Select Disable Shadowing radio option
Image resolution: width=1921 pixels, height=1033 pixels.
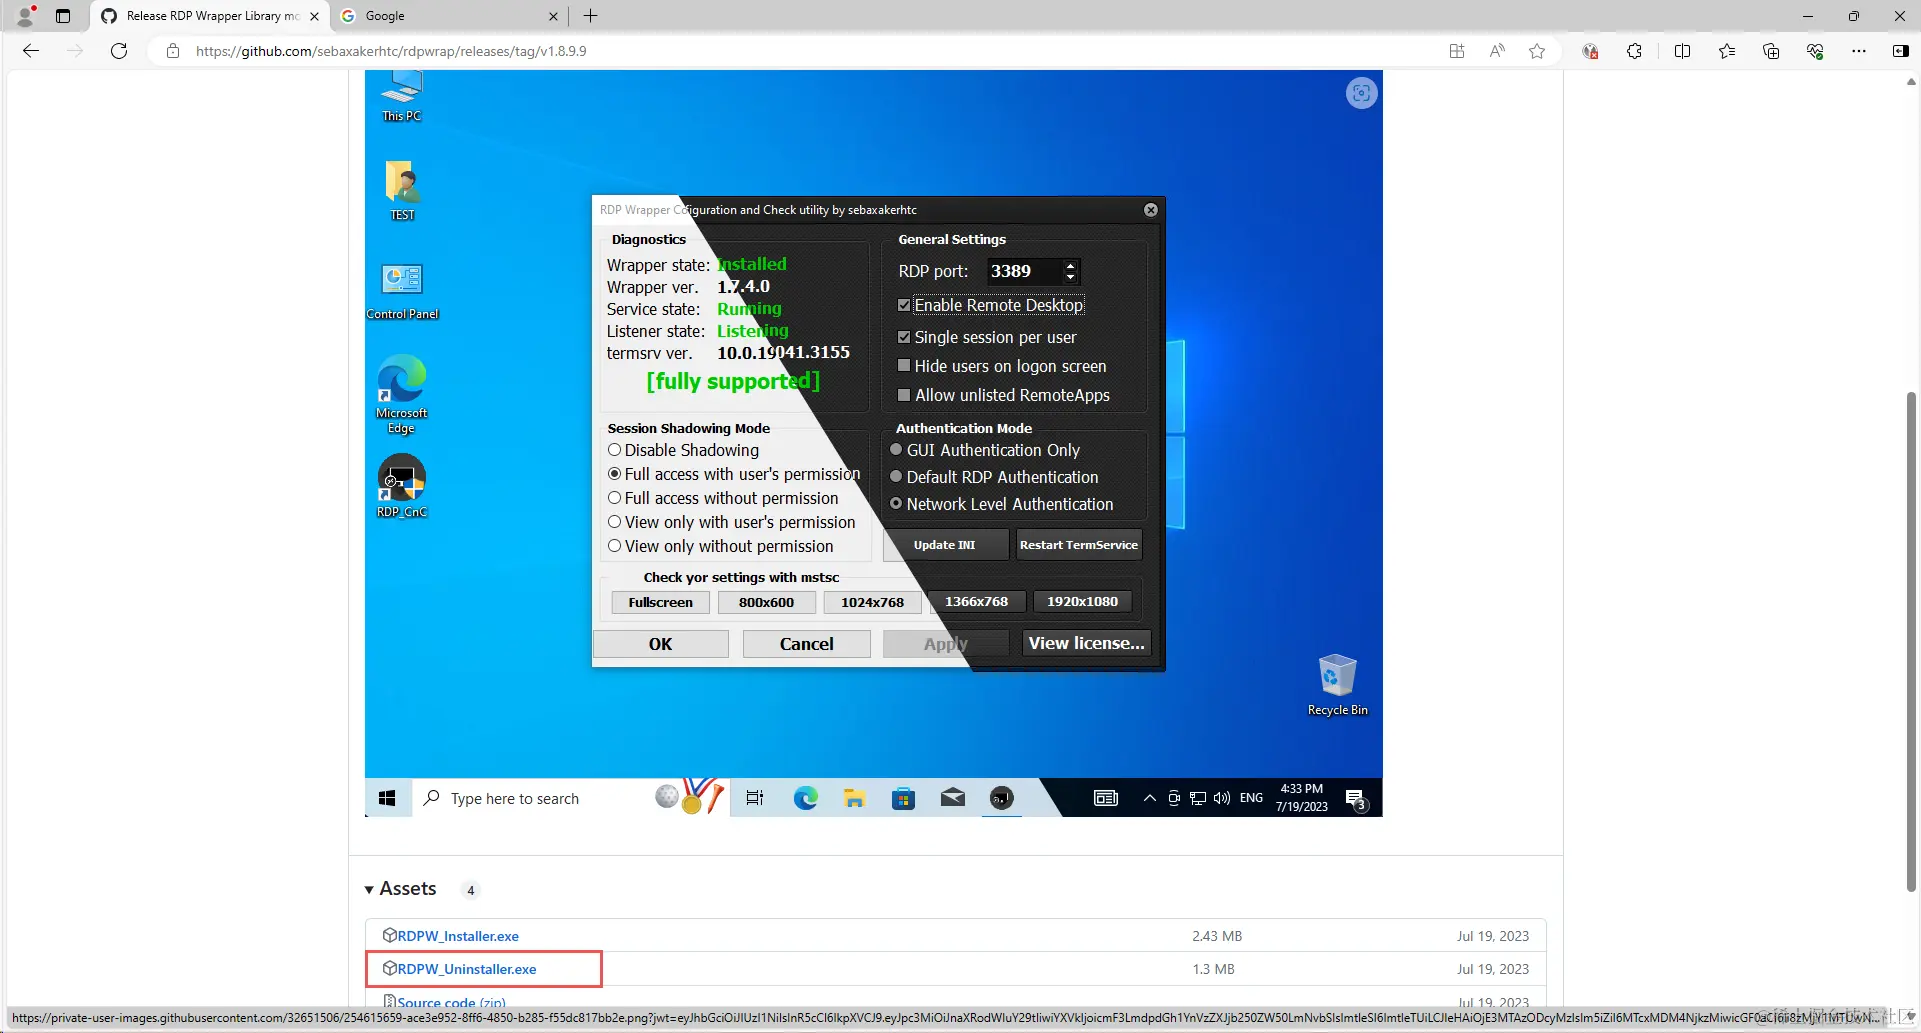pyautogui.click(x=615, y=450)
